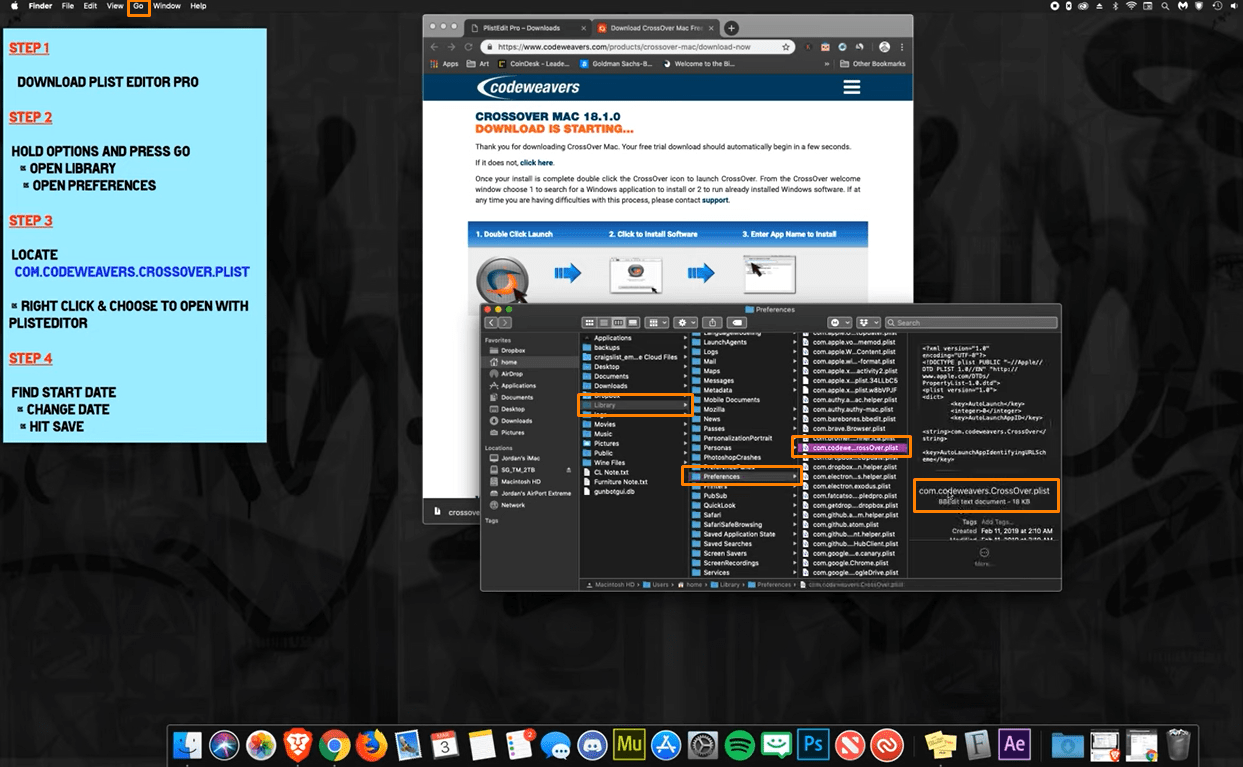Click the Finder toolbar Share button
Image resolution: width=1243 pixels, height=767 pixels.
click(713, 323)
